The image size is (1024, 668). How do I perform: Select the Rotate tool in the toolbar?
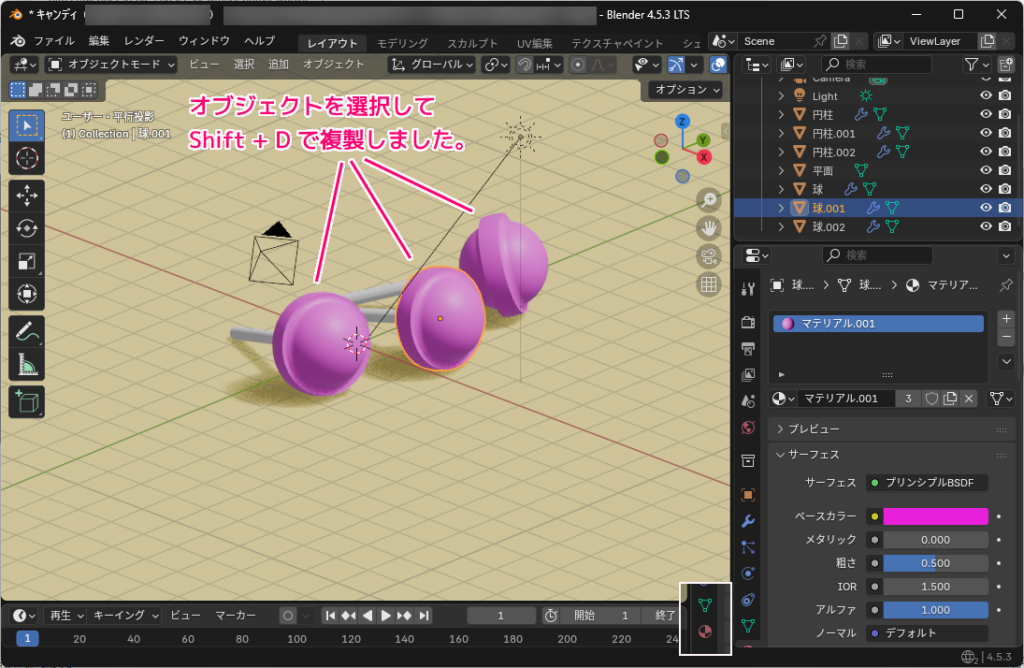(27, 228)
